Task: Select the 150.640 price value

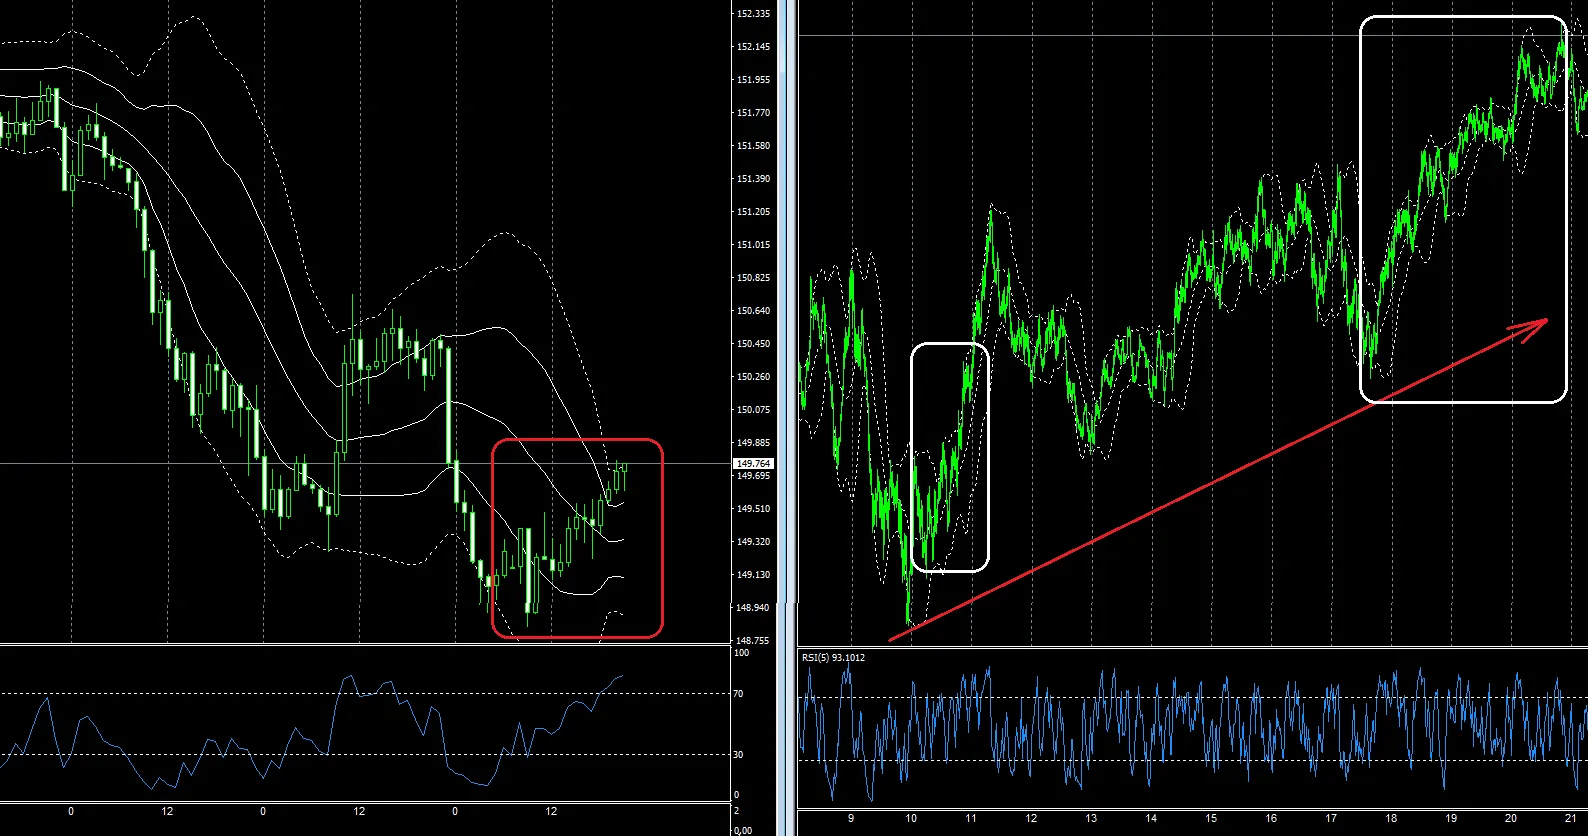Action: pyautogui.click(x=753, y=311)
